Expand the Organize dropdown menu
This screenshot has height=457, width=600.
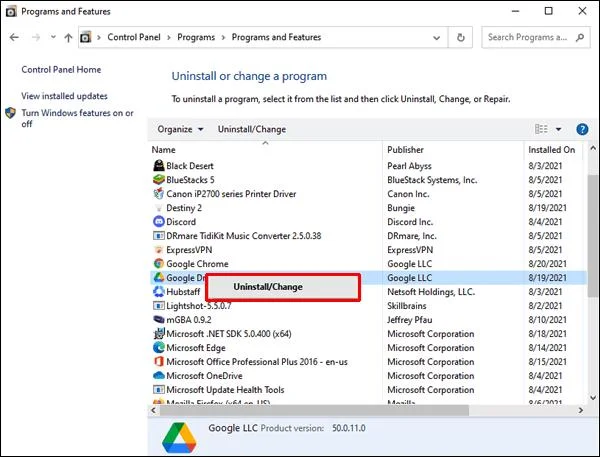180,129
